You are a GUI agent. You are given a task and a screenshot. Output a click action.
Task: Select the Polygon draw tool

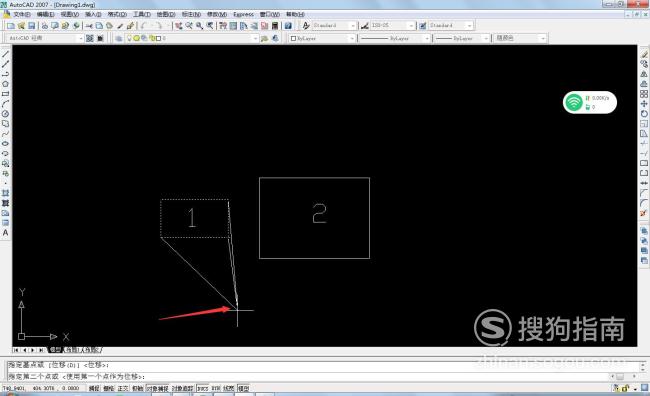click(x=5, y=84)
